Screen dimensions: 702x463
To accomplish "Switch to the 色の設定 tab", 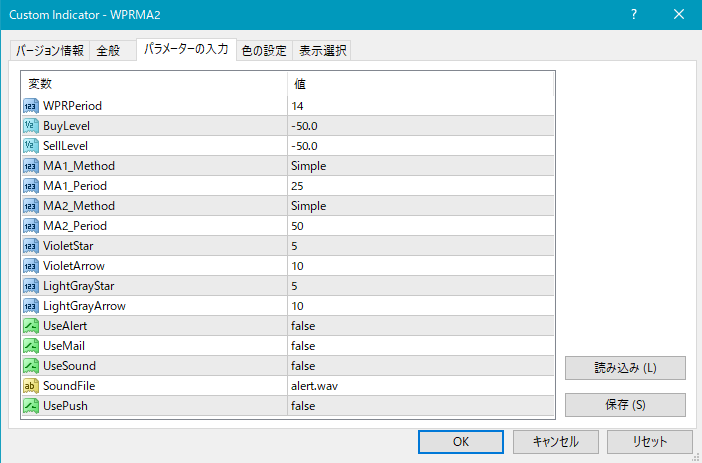I will (264, 51).
